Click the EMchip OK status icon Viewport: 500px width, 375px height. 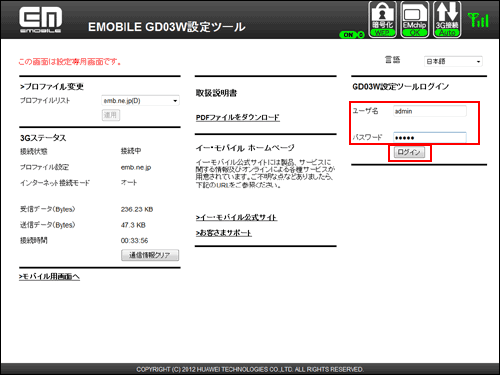coord(414,19)
